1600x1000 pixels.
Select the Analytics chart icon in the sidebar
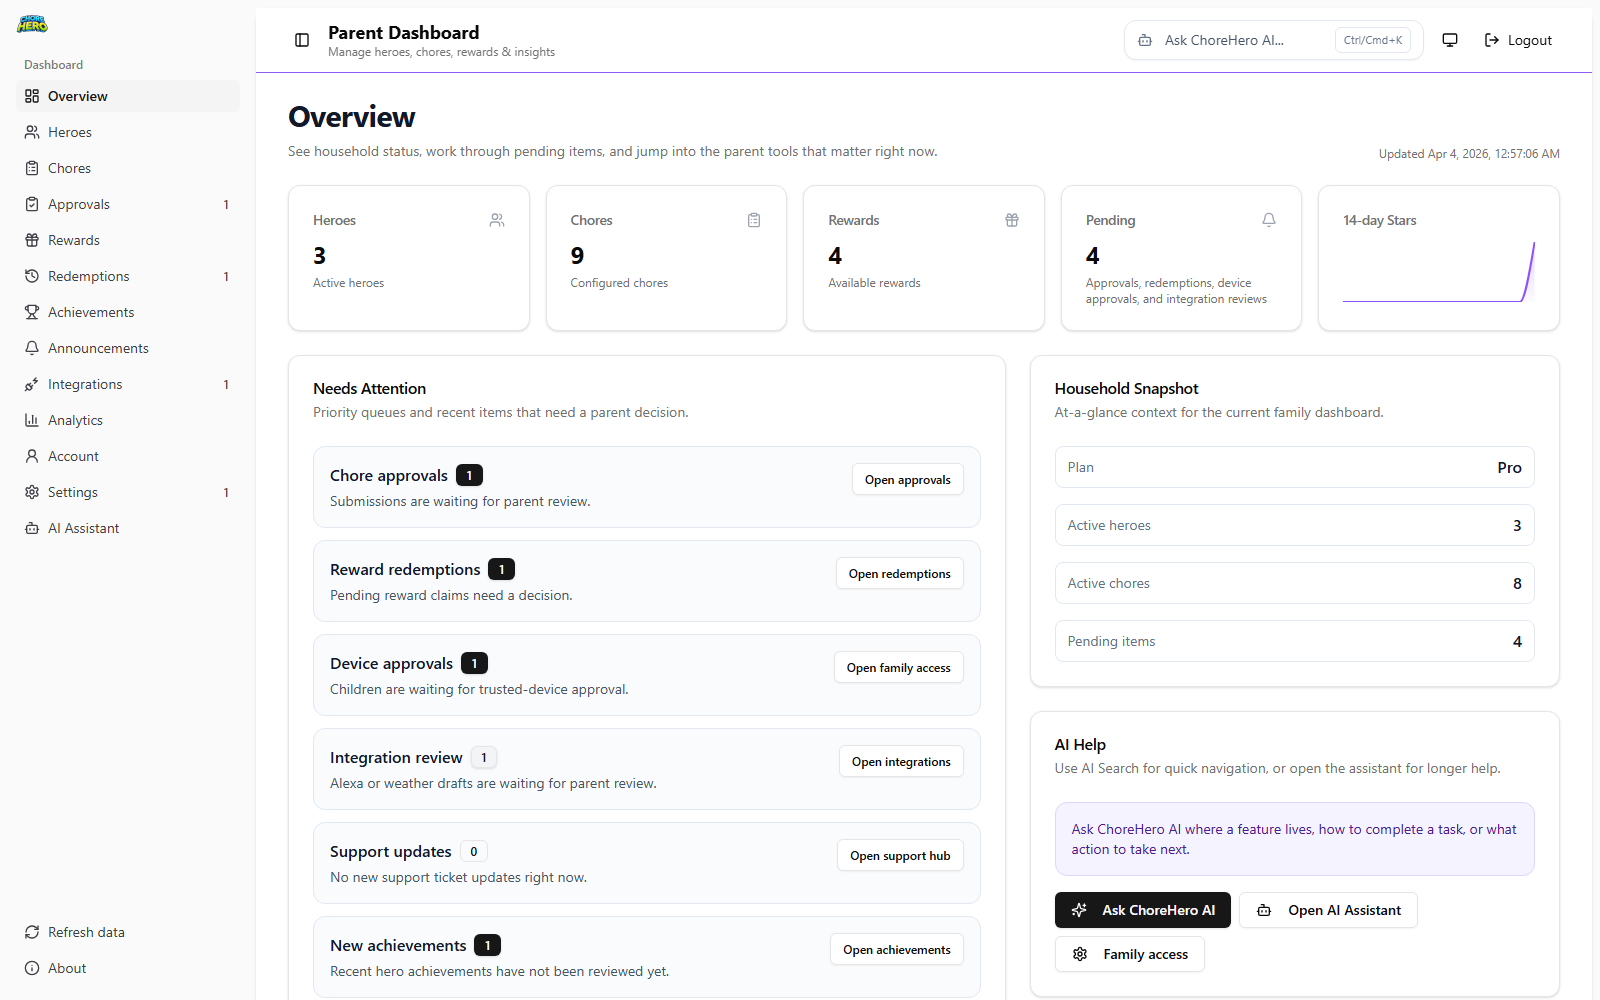point(33,419)
